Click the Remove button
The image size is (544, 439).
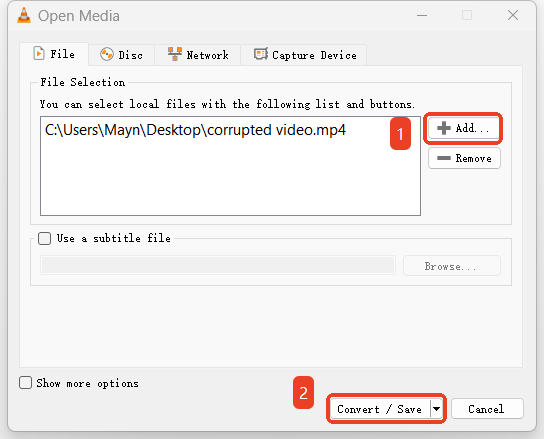(464, 158)
